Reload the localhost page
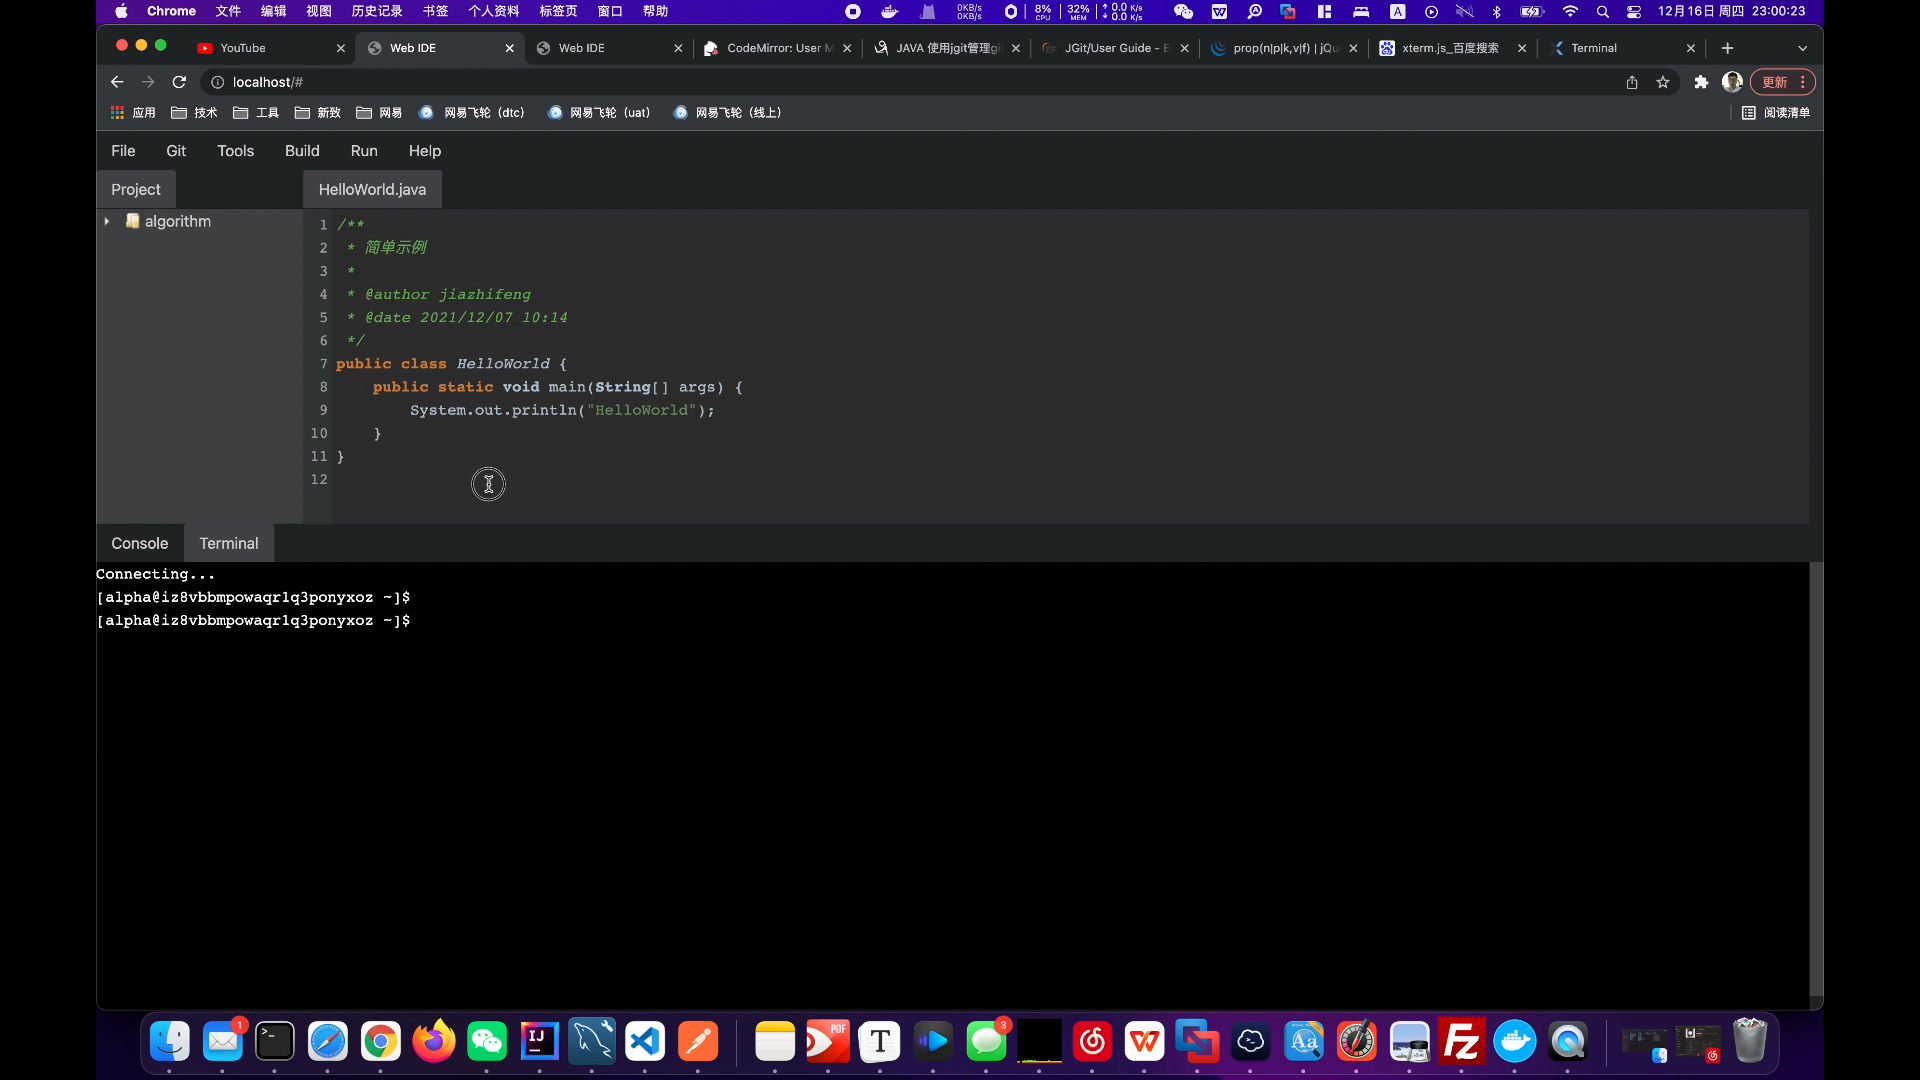This screenshot has height=1080, width=1920. (179, 82)
